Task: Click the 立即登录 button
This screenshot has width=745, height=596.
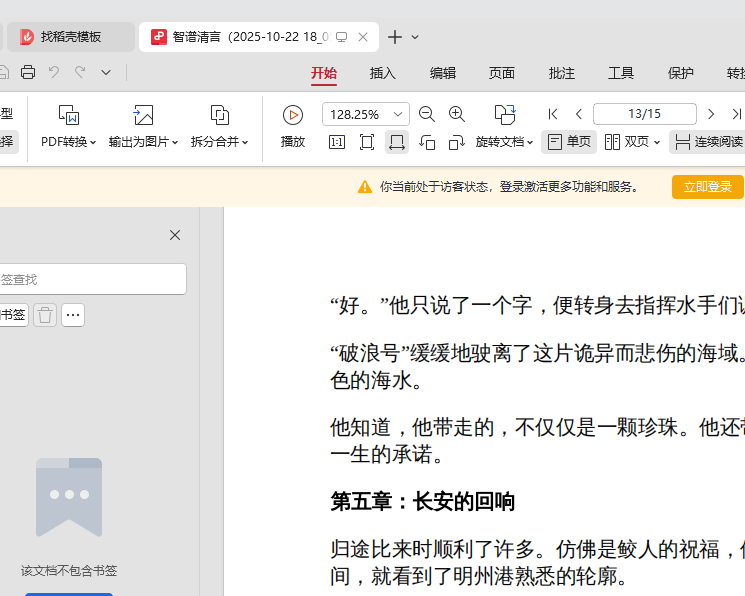Action: pos(707,186)
